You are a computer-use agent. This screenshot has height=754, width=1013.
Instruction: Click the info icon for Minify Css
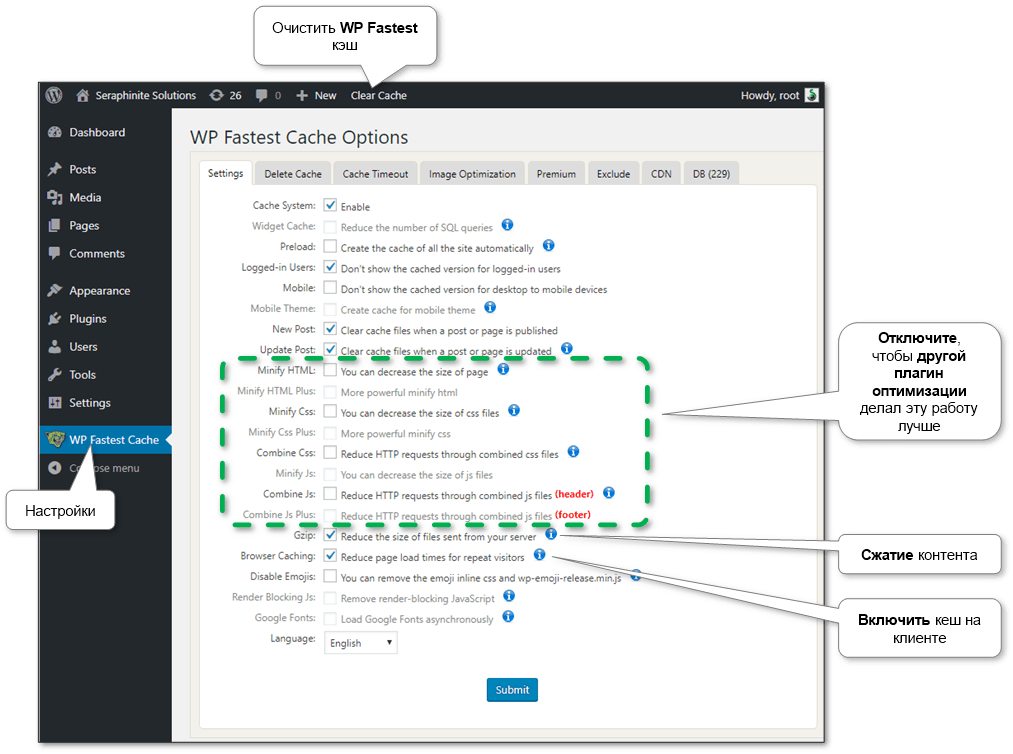[x=514, y=411]
